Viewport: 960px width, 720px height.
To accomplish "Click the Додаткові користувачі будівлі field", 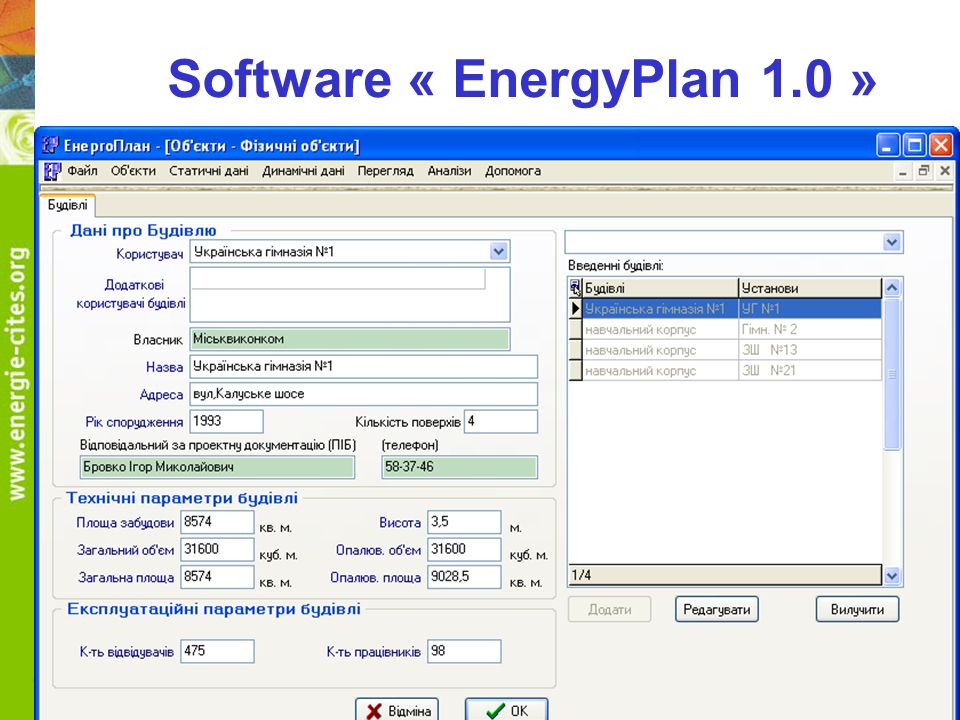I will coord(350,294).
